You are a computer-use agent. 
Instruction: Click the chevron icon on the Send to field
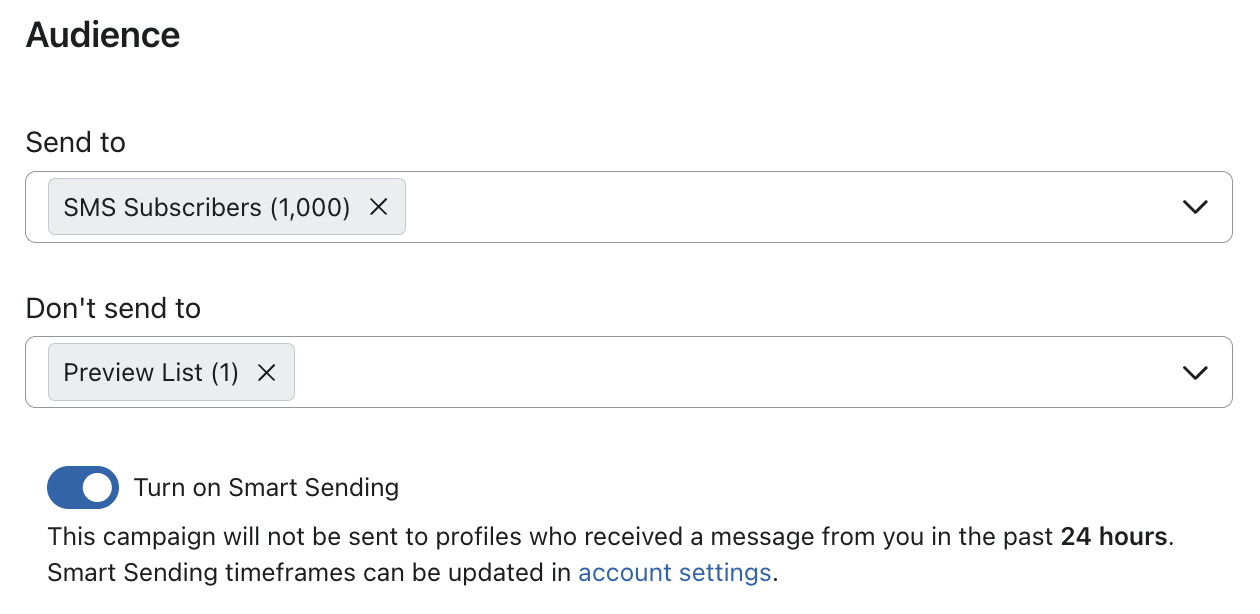pyautogui.click(x=1194, y=207)
